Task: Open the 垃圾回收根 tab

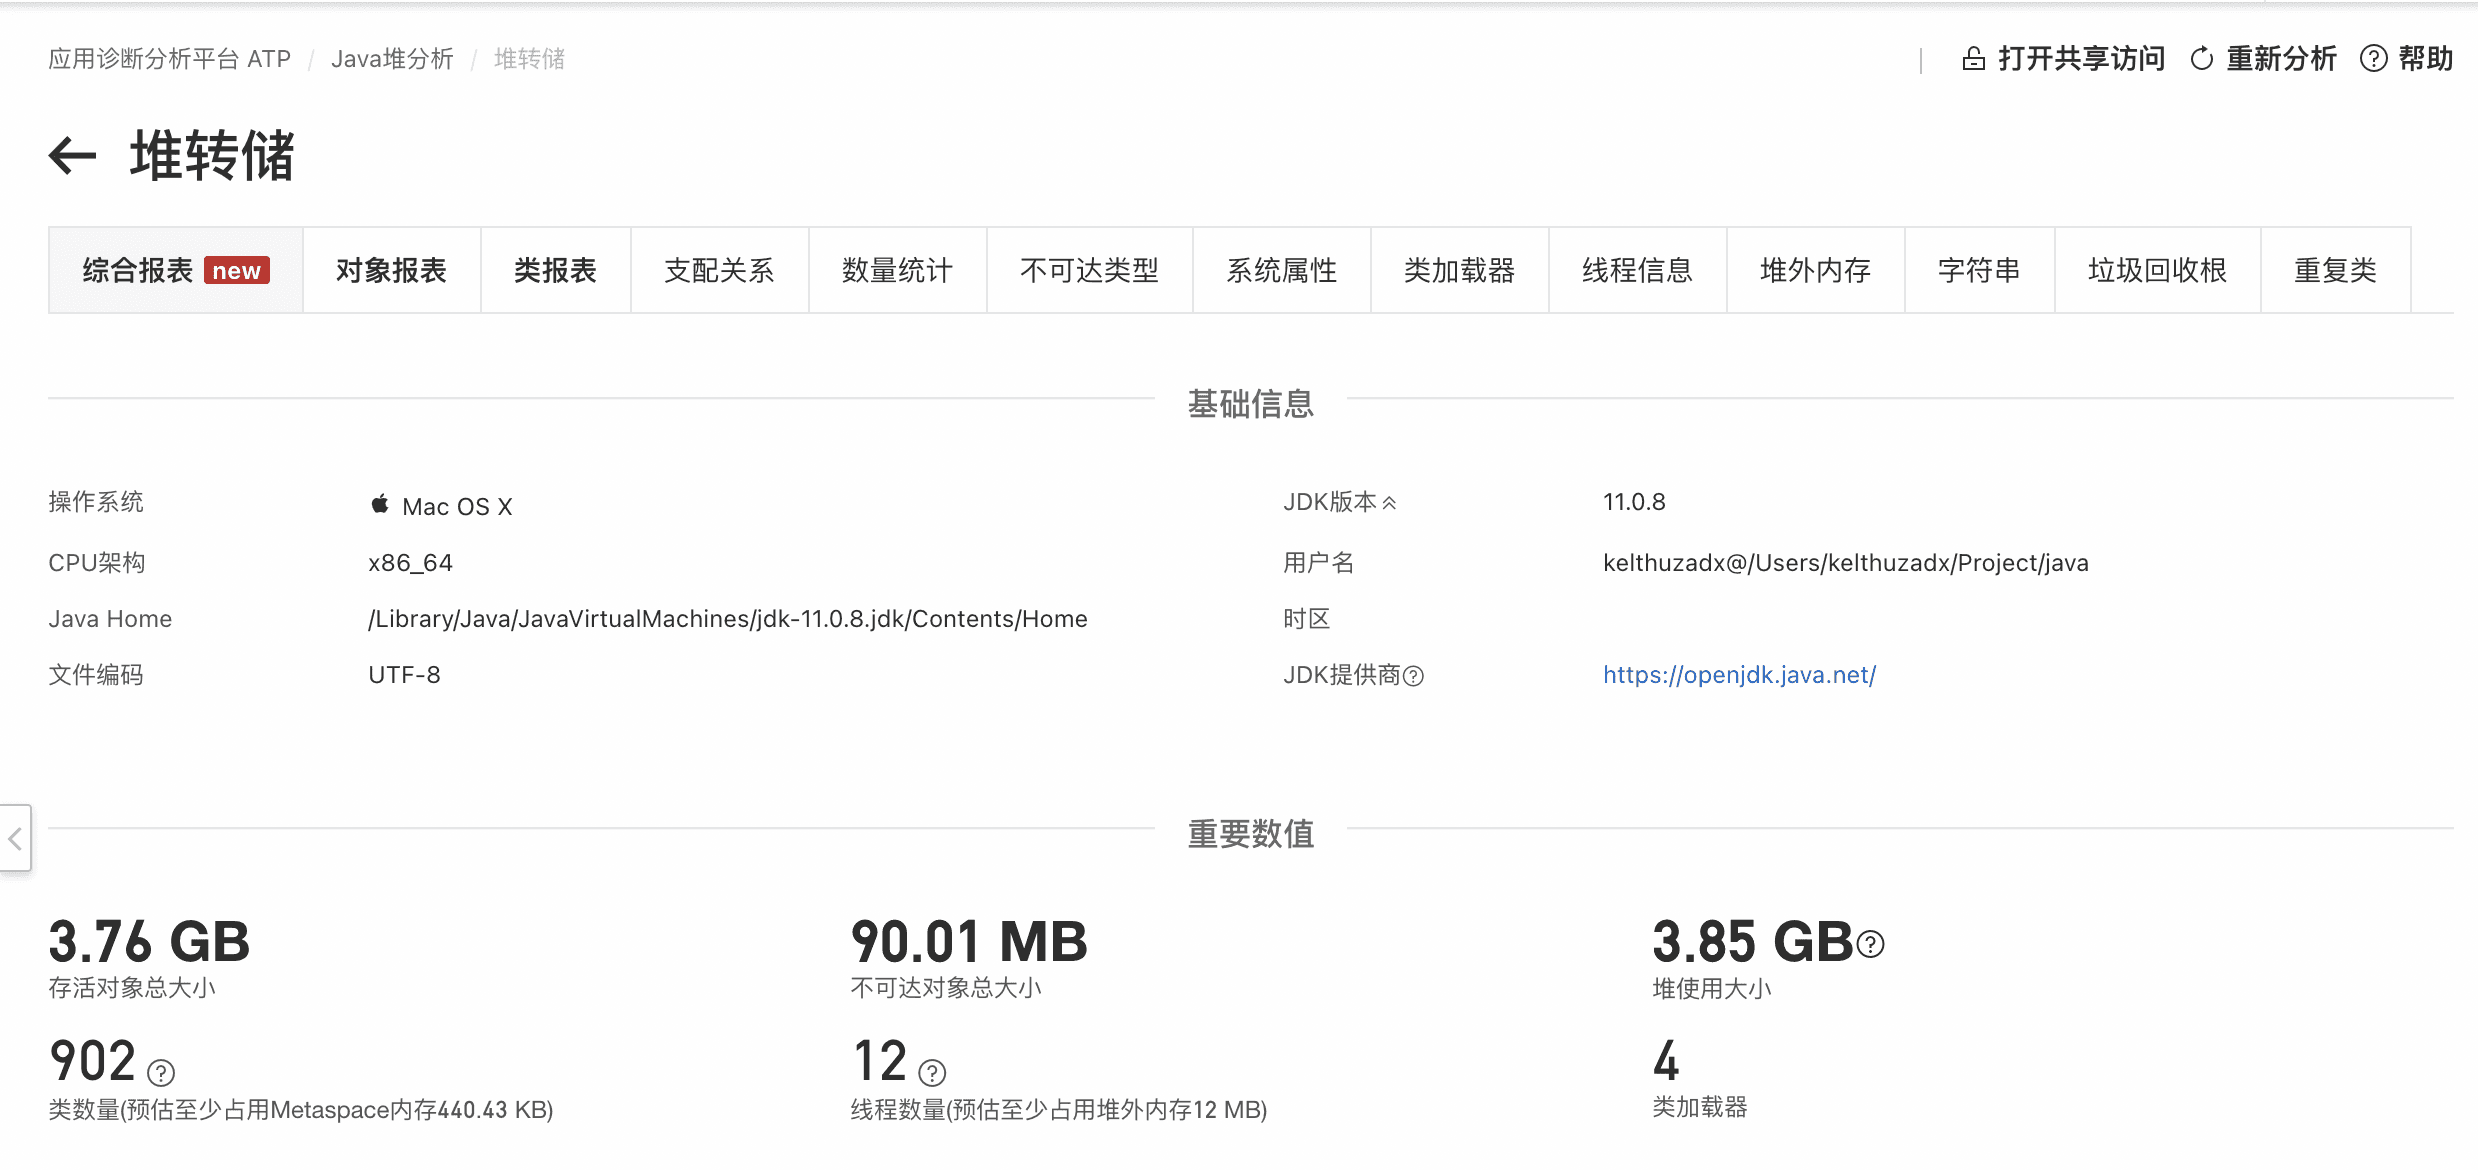Action: (x=2157, y=271)
